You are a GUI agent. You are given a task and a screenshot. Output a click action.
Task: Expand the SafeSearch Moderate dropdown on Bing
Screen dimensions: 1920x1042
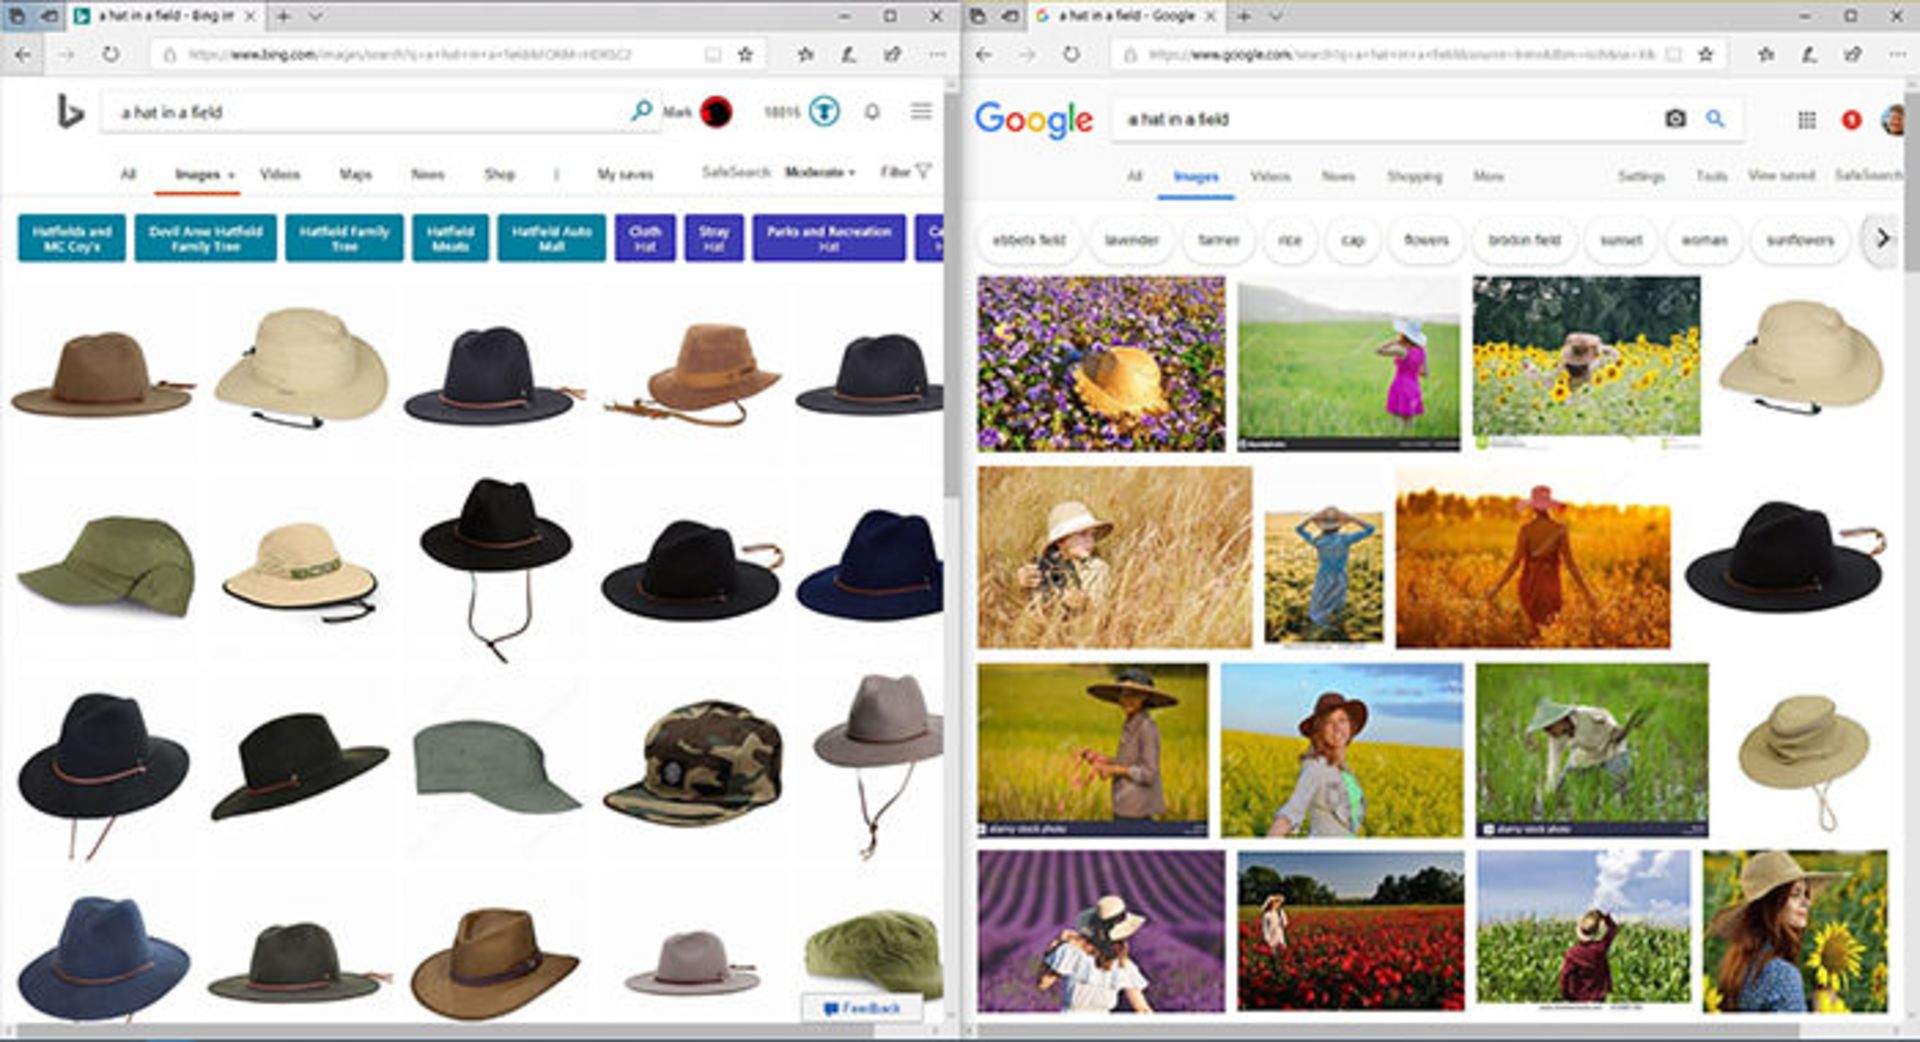(x=820, y=172)
